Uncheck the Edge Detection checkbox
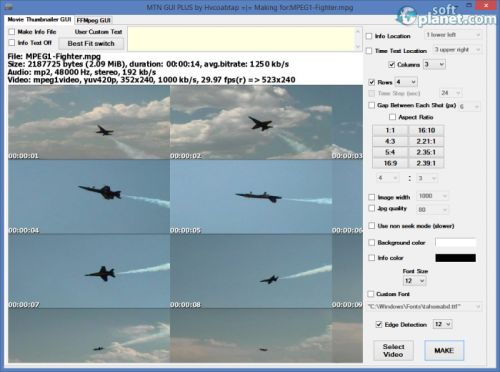The width and height of the screenshot is (500, 372). tap(379, 324)
